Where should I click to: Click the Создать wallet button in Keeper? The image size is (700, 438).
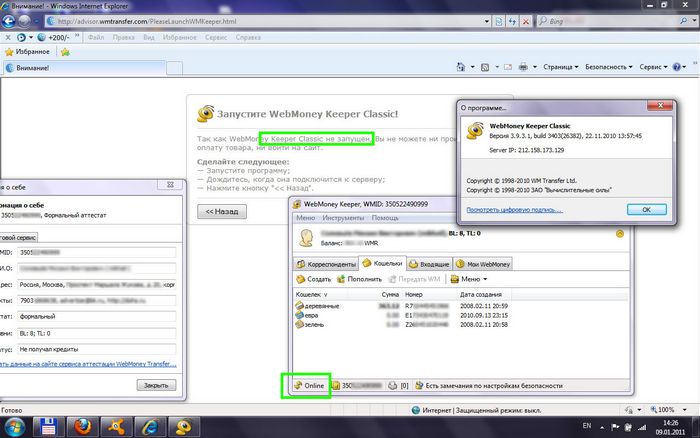313,279
